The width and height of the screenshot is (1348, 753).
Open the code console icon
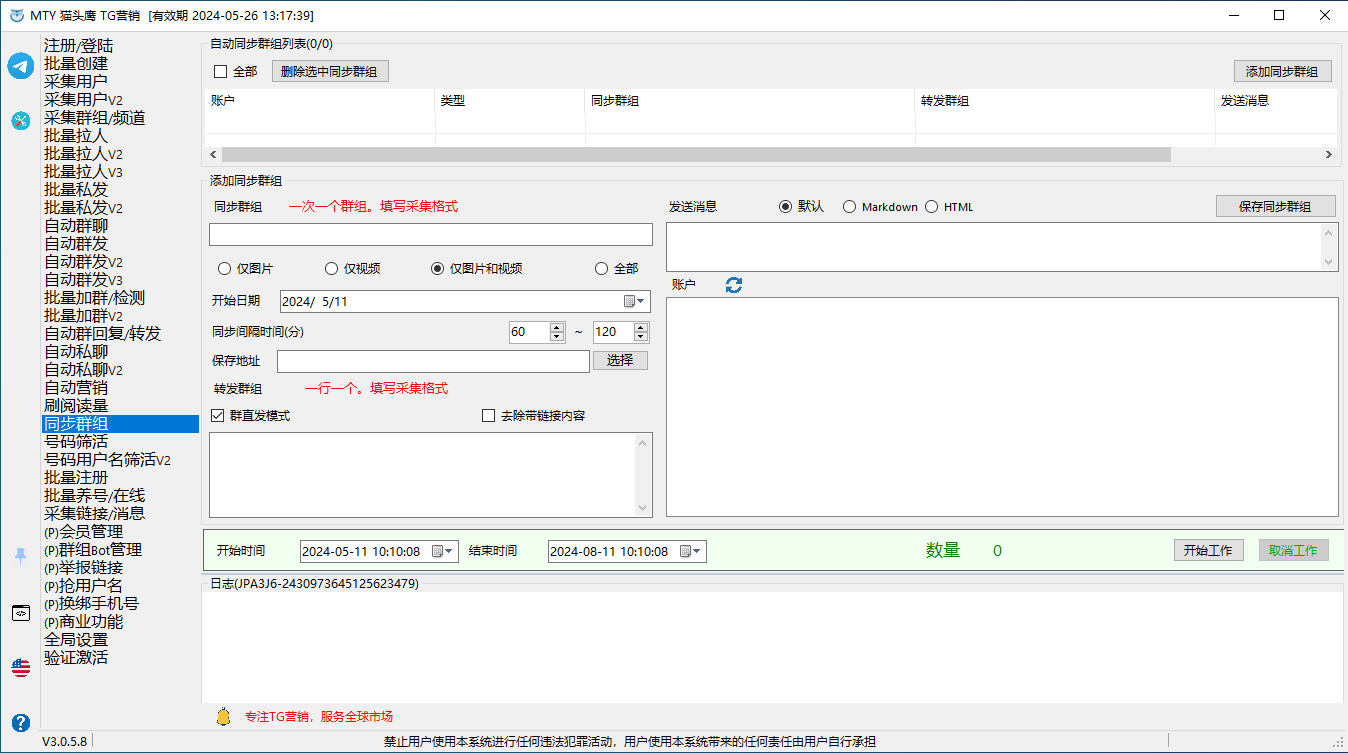(x=21, y=613)
